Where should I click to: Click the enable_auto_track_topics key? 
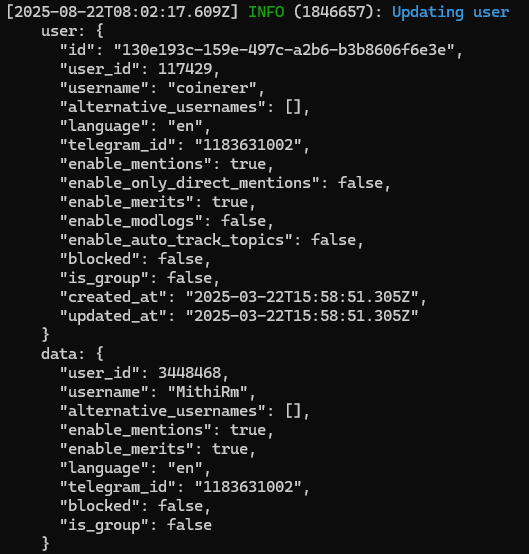(176, 240)
